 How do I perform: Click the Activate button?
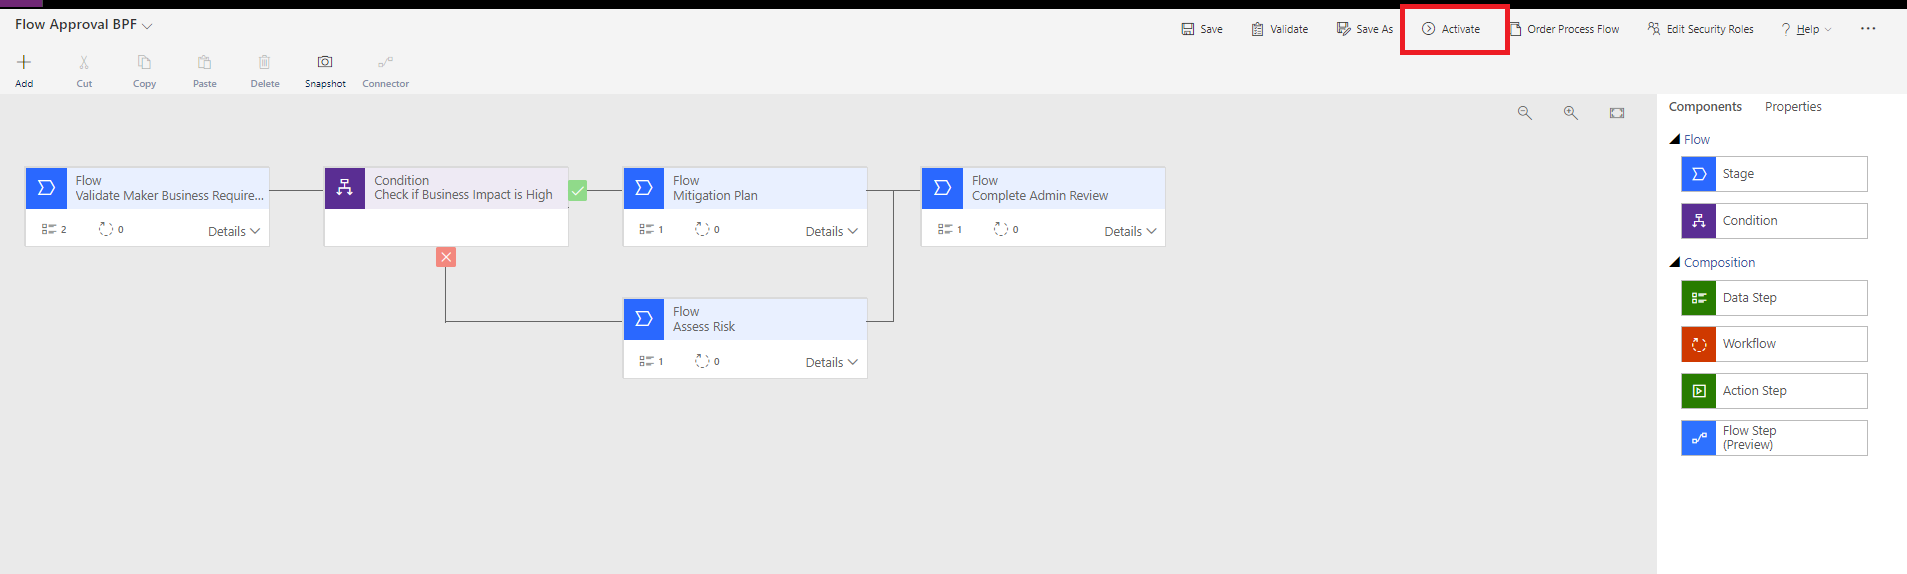coord(1452,29)
